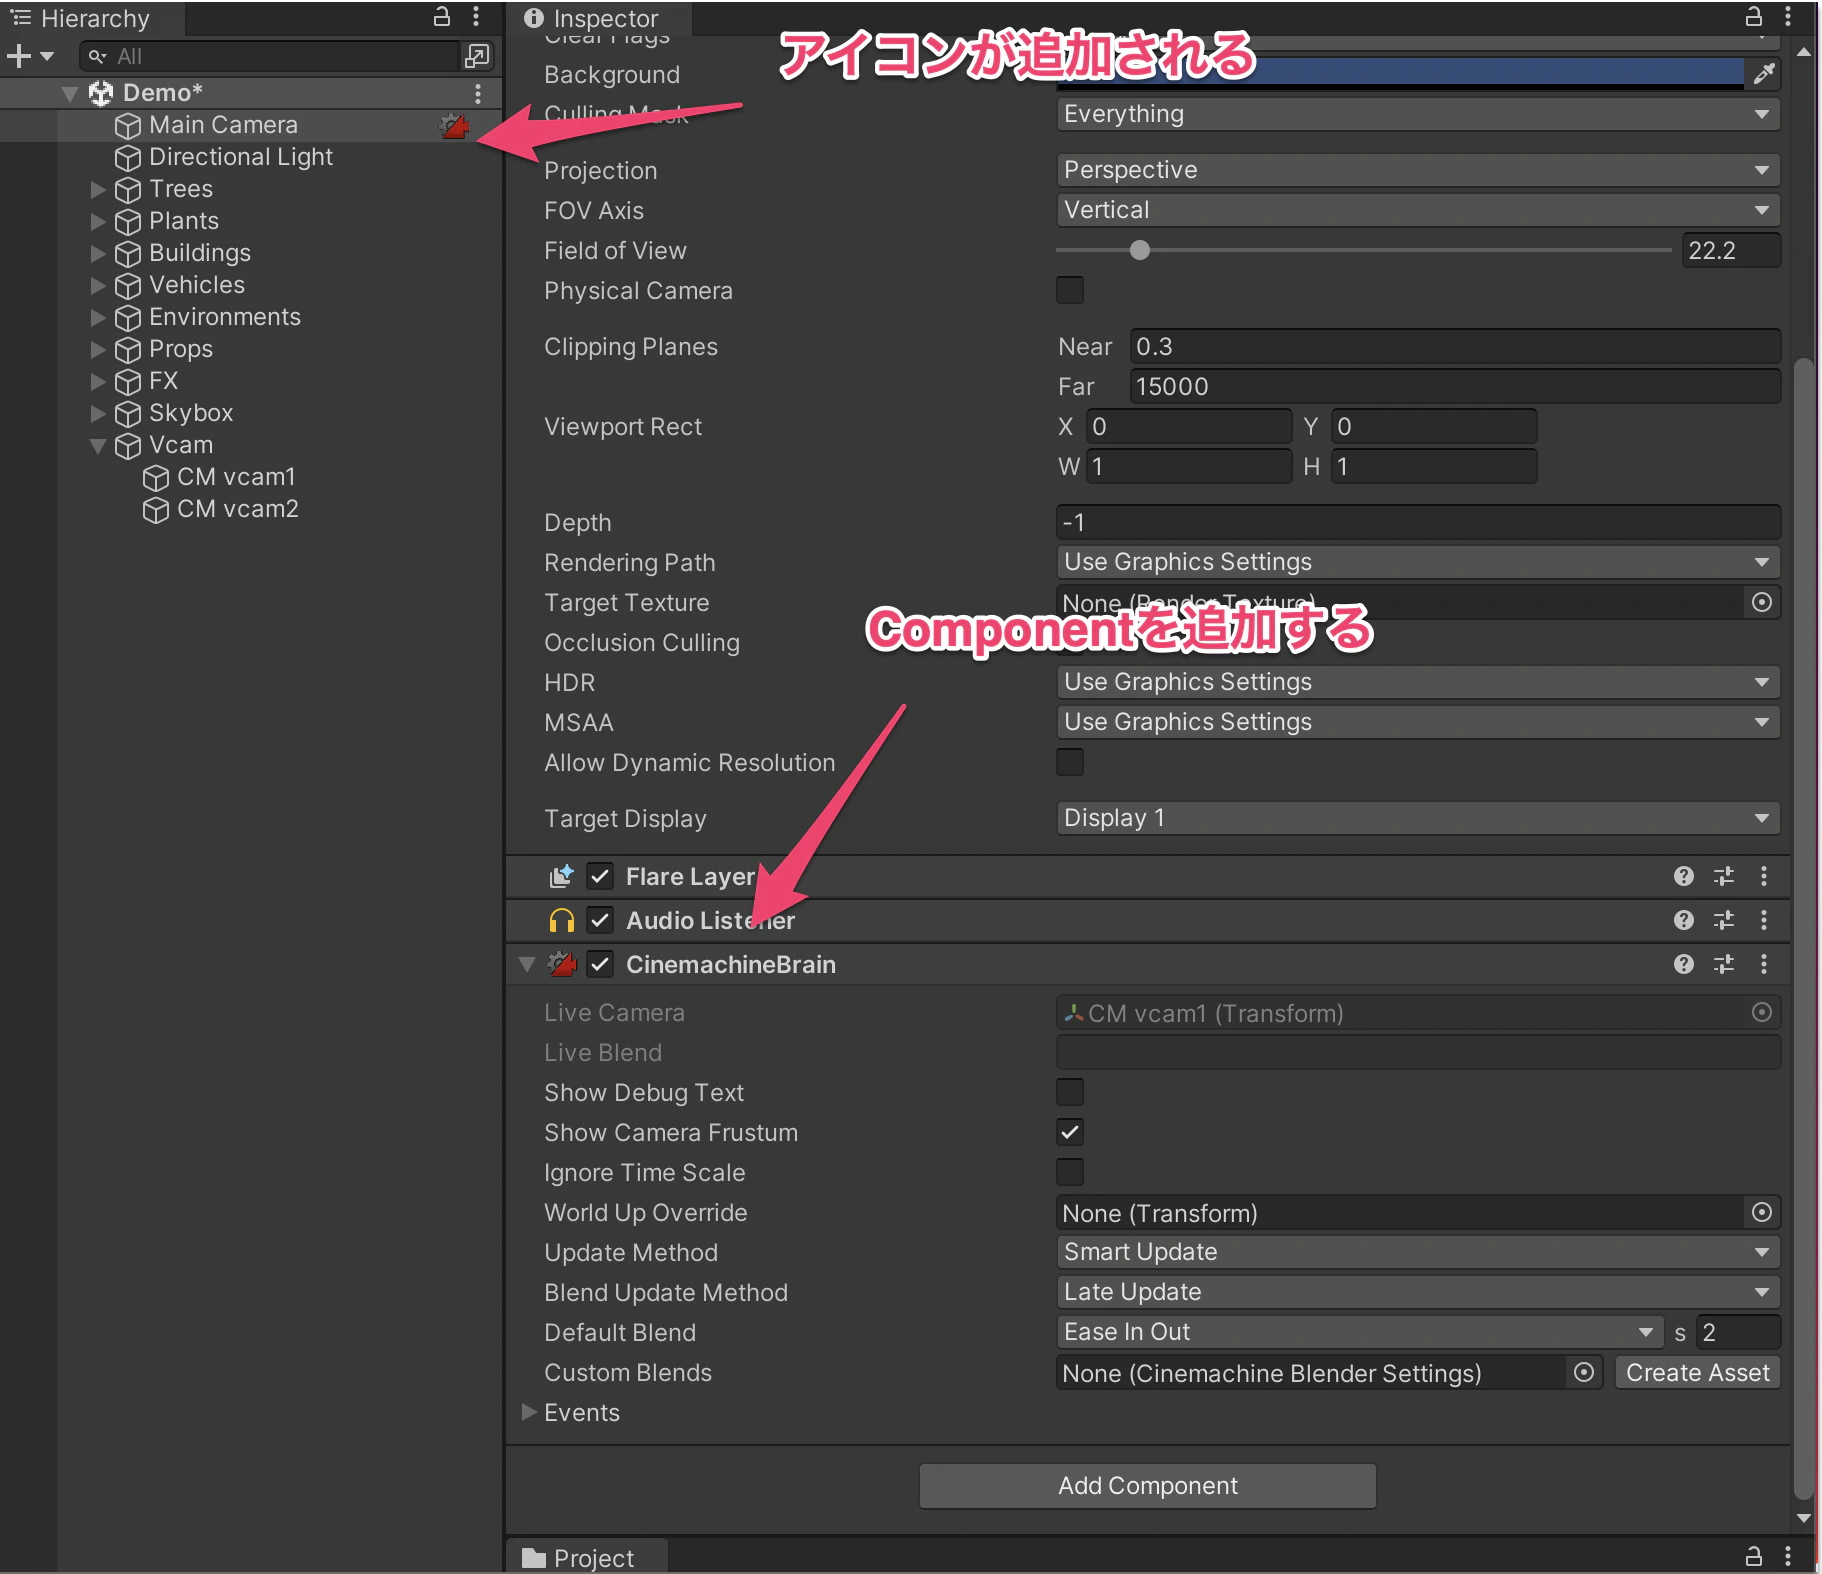Select CM vcam1 in hierarchy
The width and height of the screenshot is (1822, 1574).
tap(236, 477)
